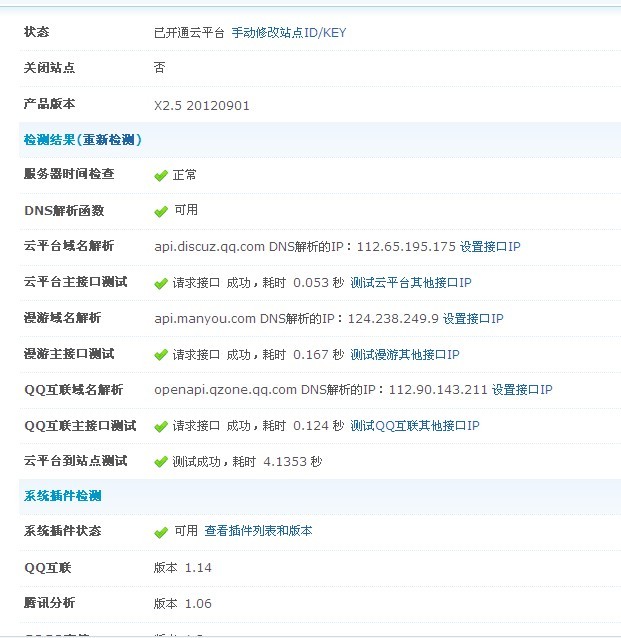Click the QQ互联域名解析 row label
Screen dimensions: 621x638
[74, 389]
